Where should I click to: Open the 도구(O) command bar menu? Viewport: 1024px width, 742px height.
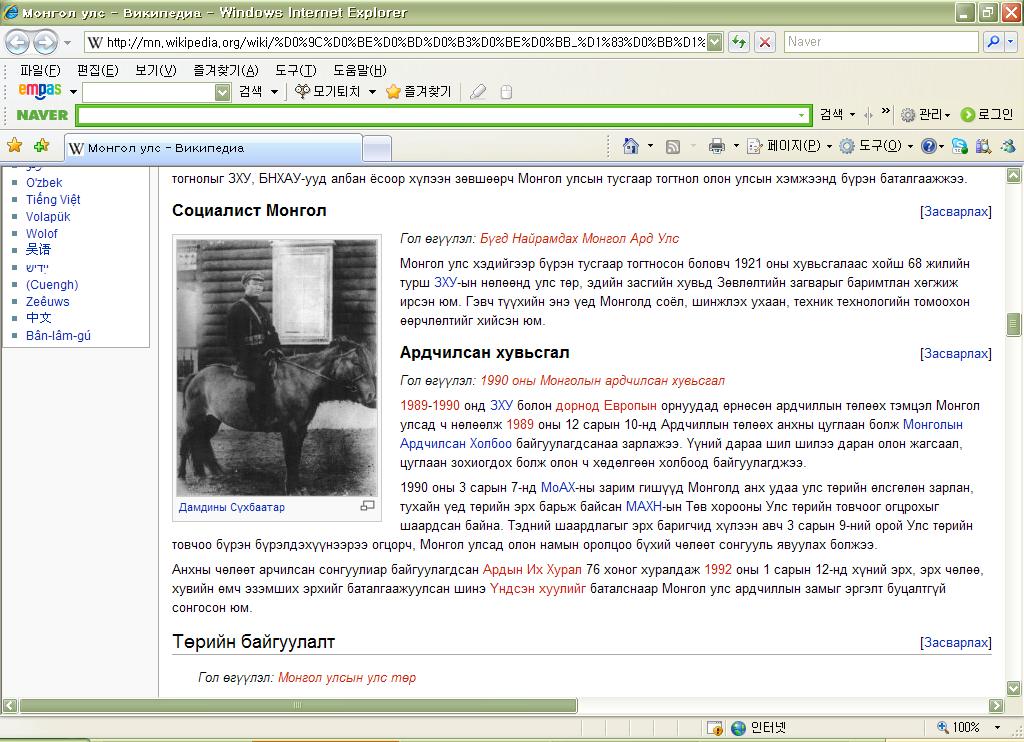876,146
